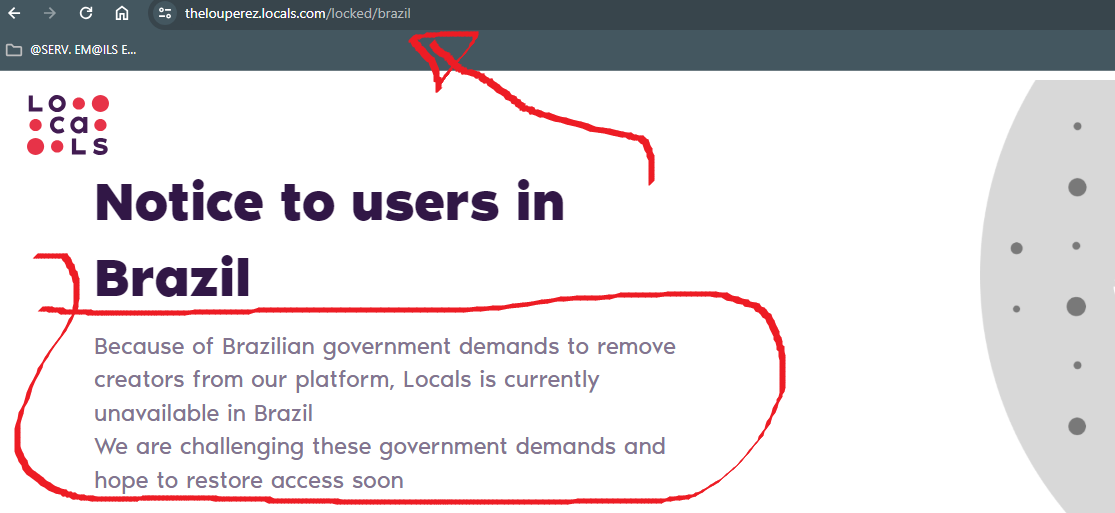The image size is (1115, 513).
Task: Click the text "unavailable in Brazil"
Action: 203,413
